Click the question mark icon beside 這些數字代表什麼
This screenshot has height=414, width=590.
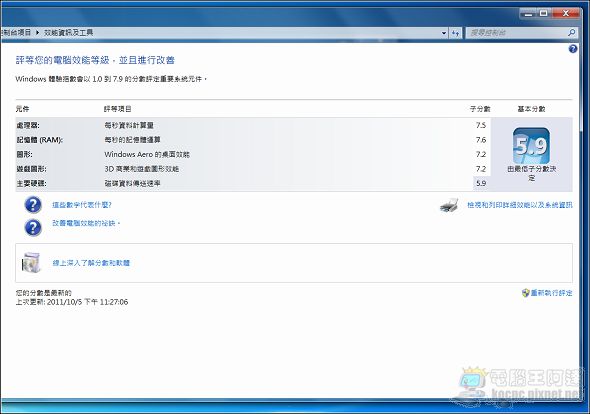coord(33,205)
